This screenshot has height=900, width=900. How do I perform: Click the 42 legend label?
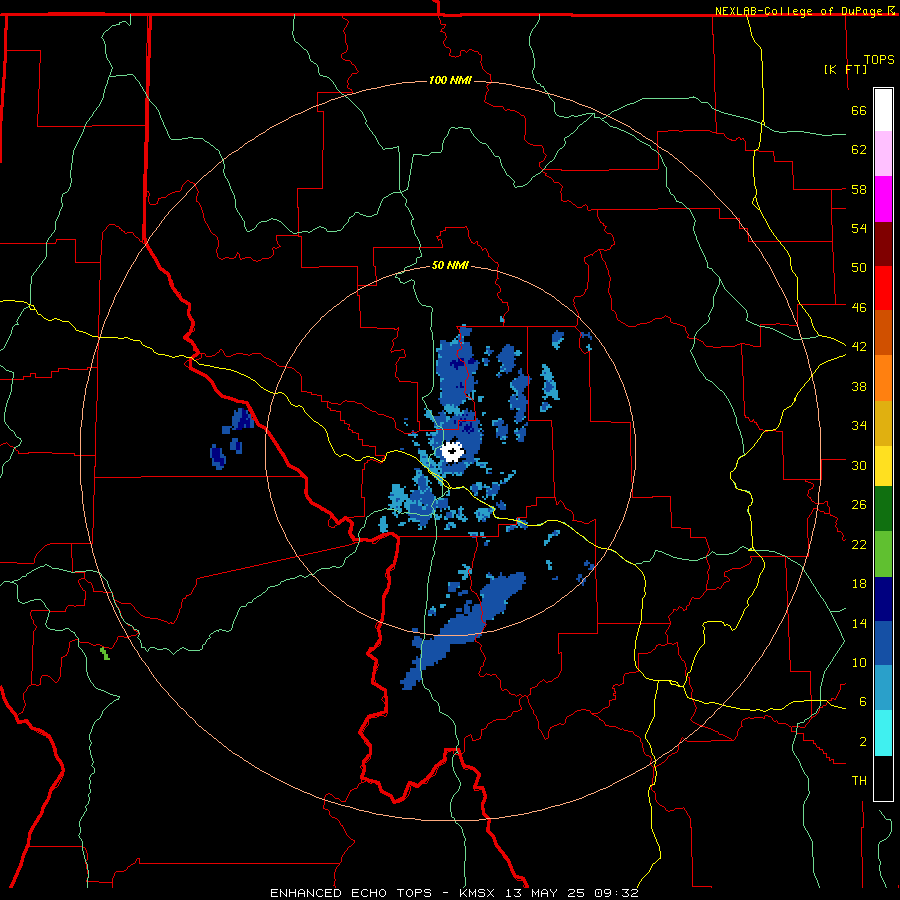coord(859,346)
